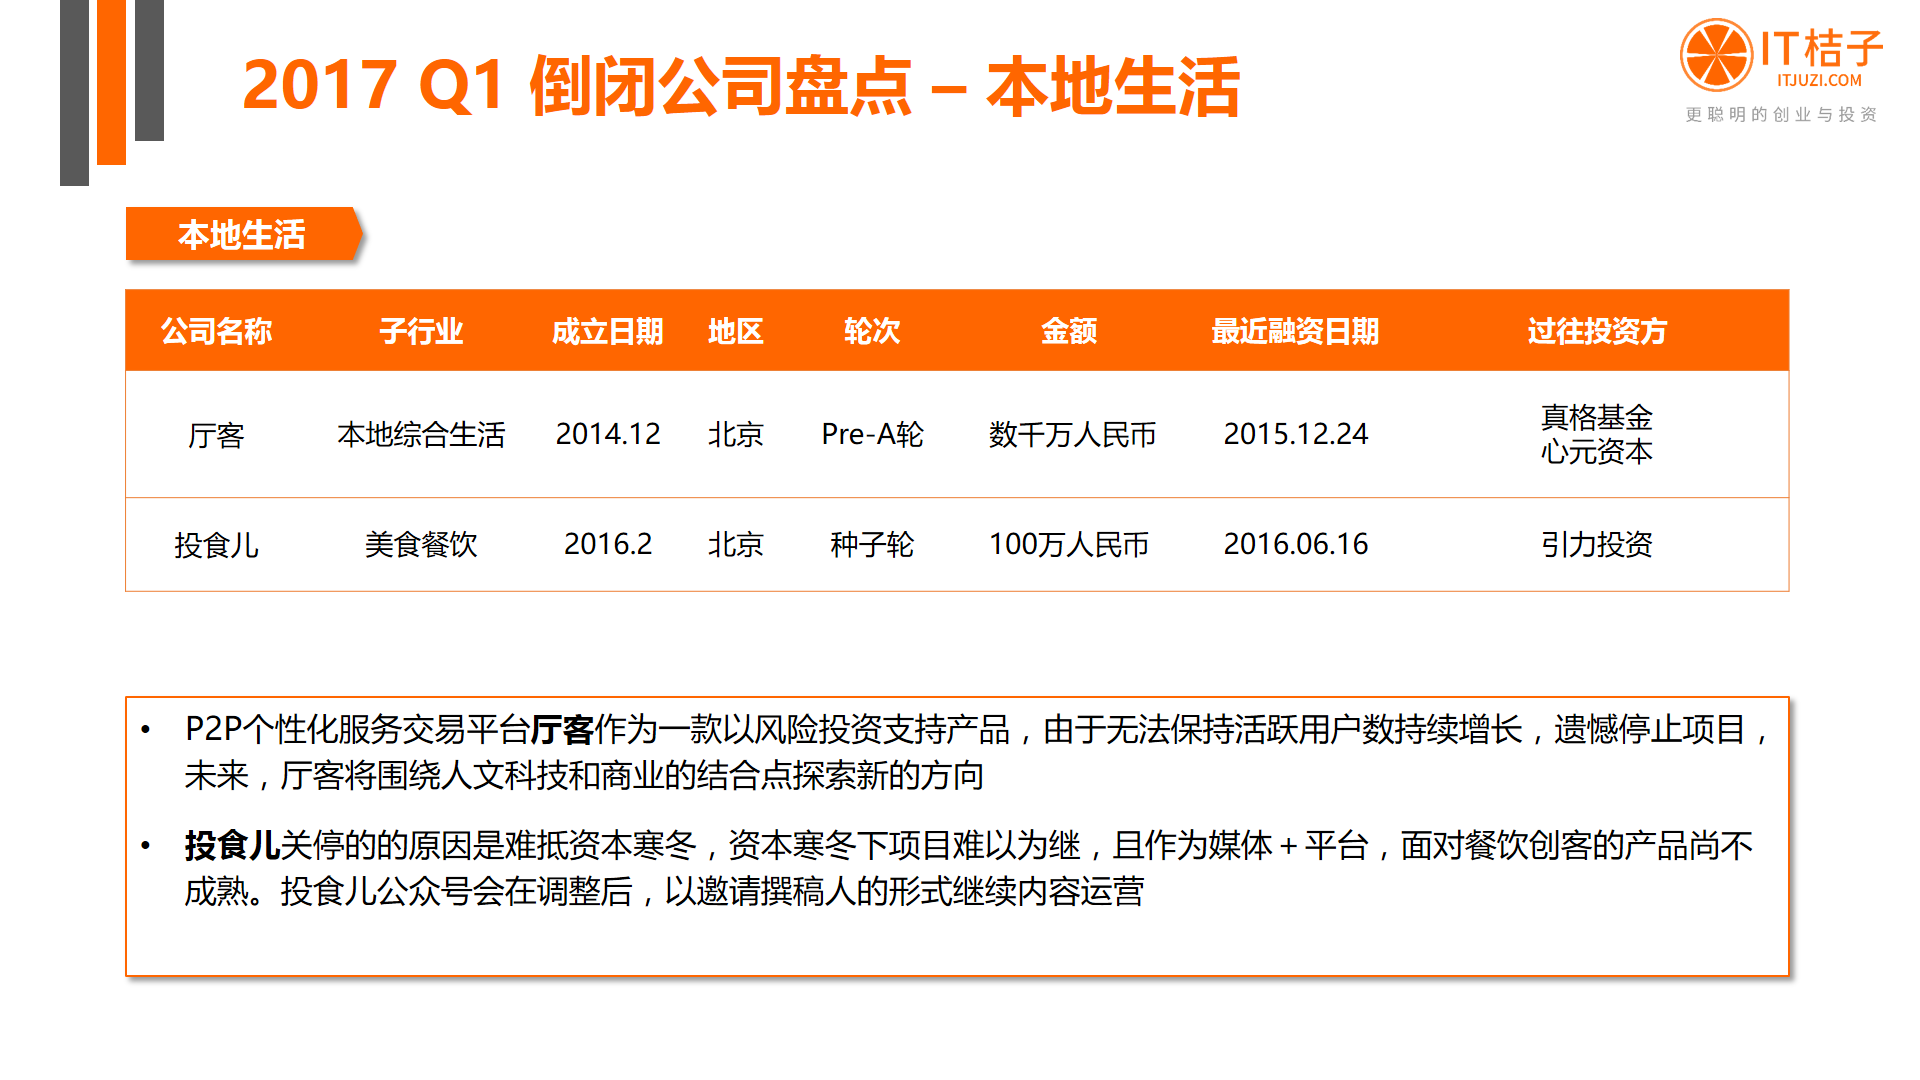
Task: Click the Pre-A轮 round cell
Action: tap(871, 434)
